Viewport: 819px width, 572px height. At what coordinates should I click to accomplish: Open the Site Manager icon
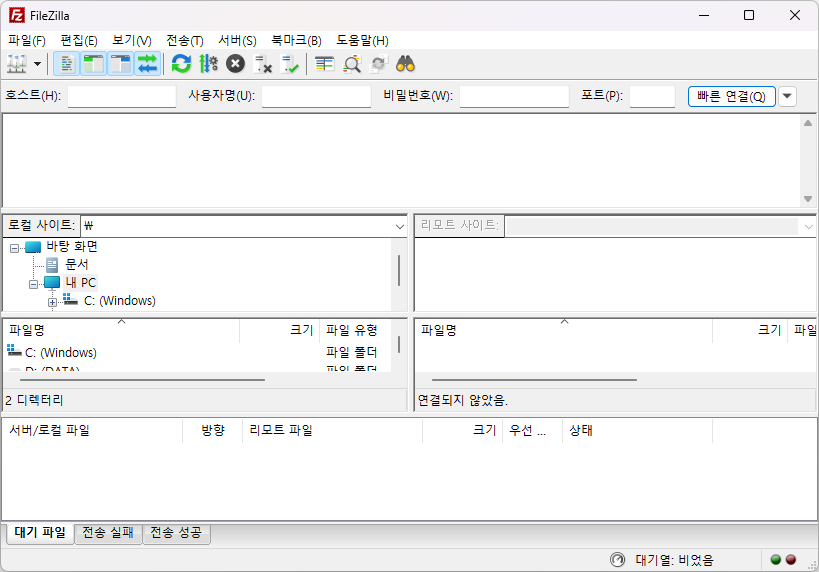(16, 64)
